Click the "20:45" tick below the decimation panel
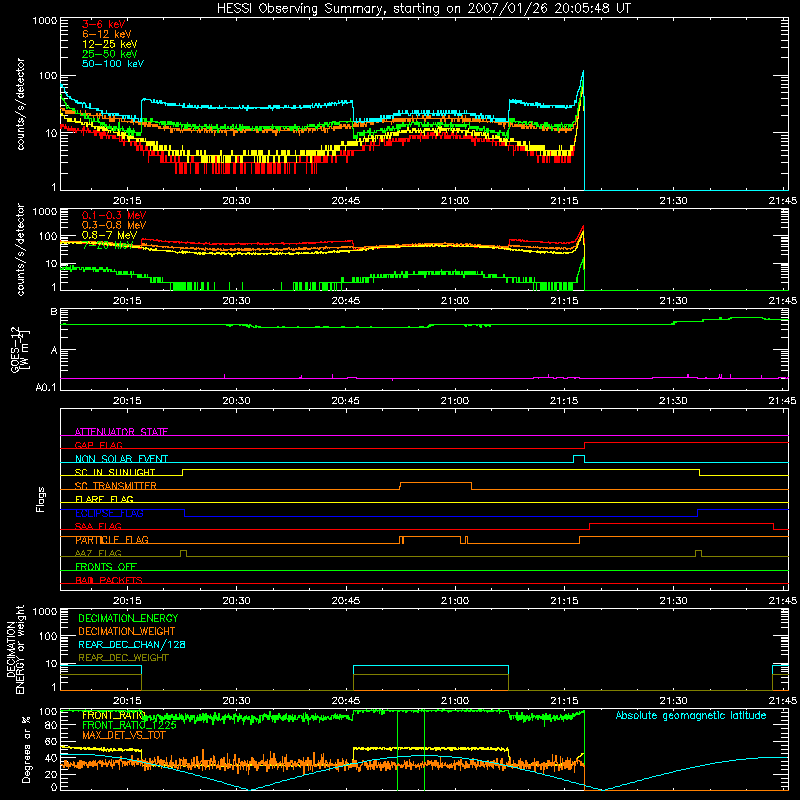 coord(345,701)
